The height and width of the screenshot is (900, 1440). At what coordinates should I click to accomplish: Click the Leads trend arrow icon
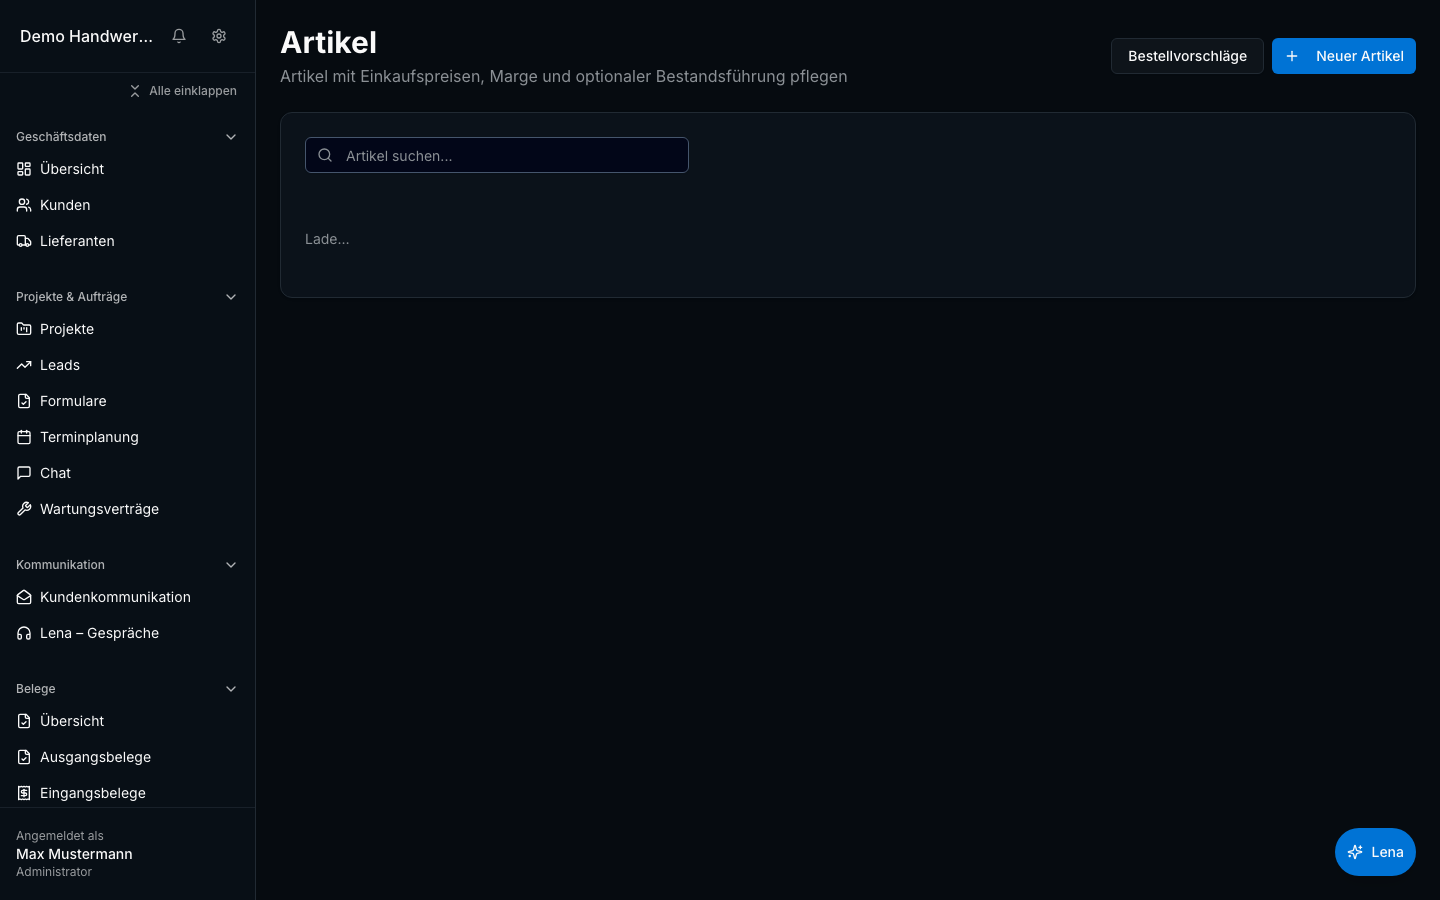coord(24,365)
